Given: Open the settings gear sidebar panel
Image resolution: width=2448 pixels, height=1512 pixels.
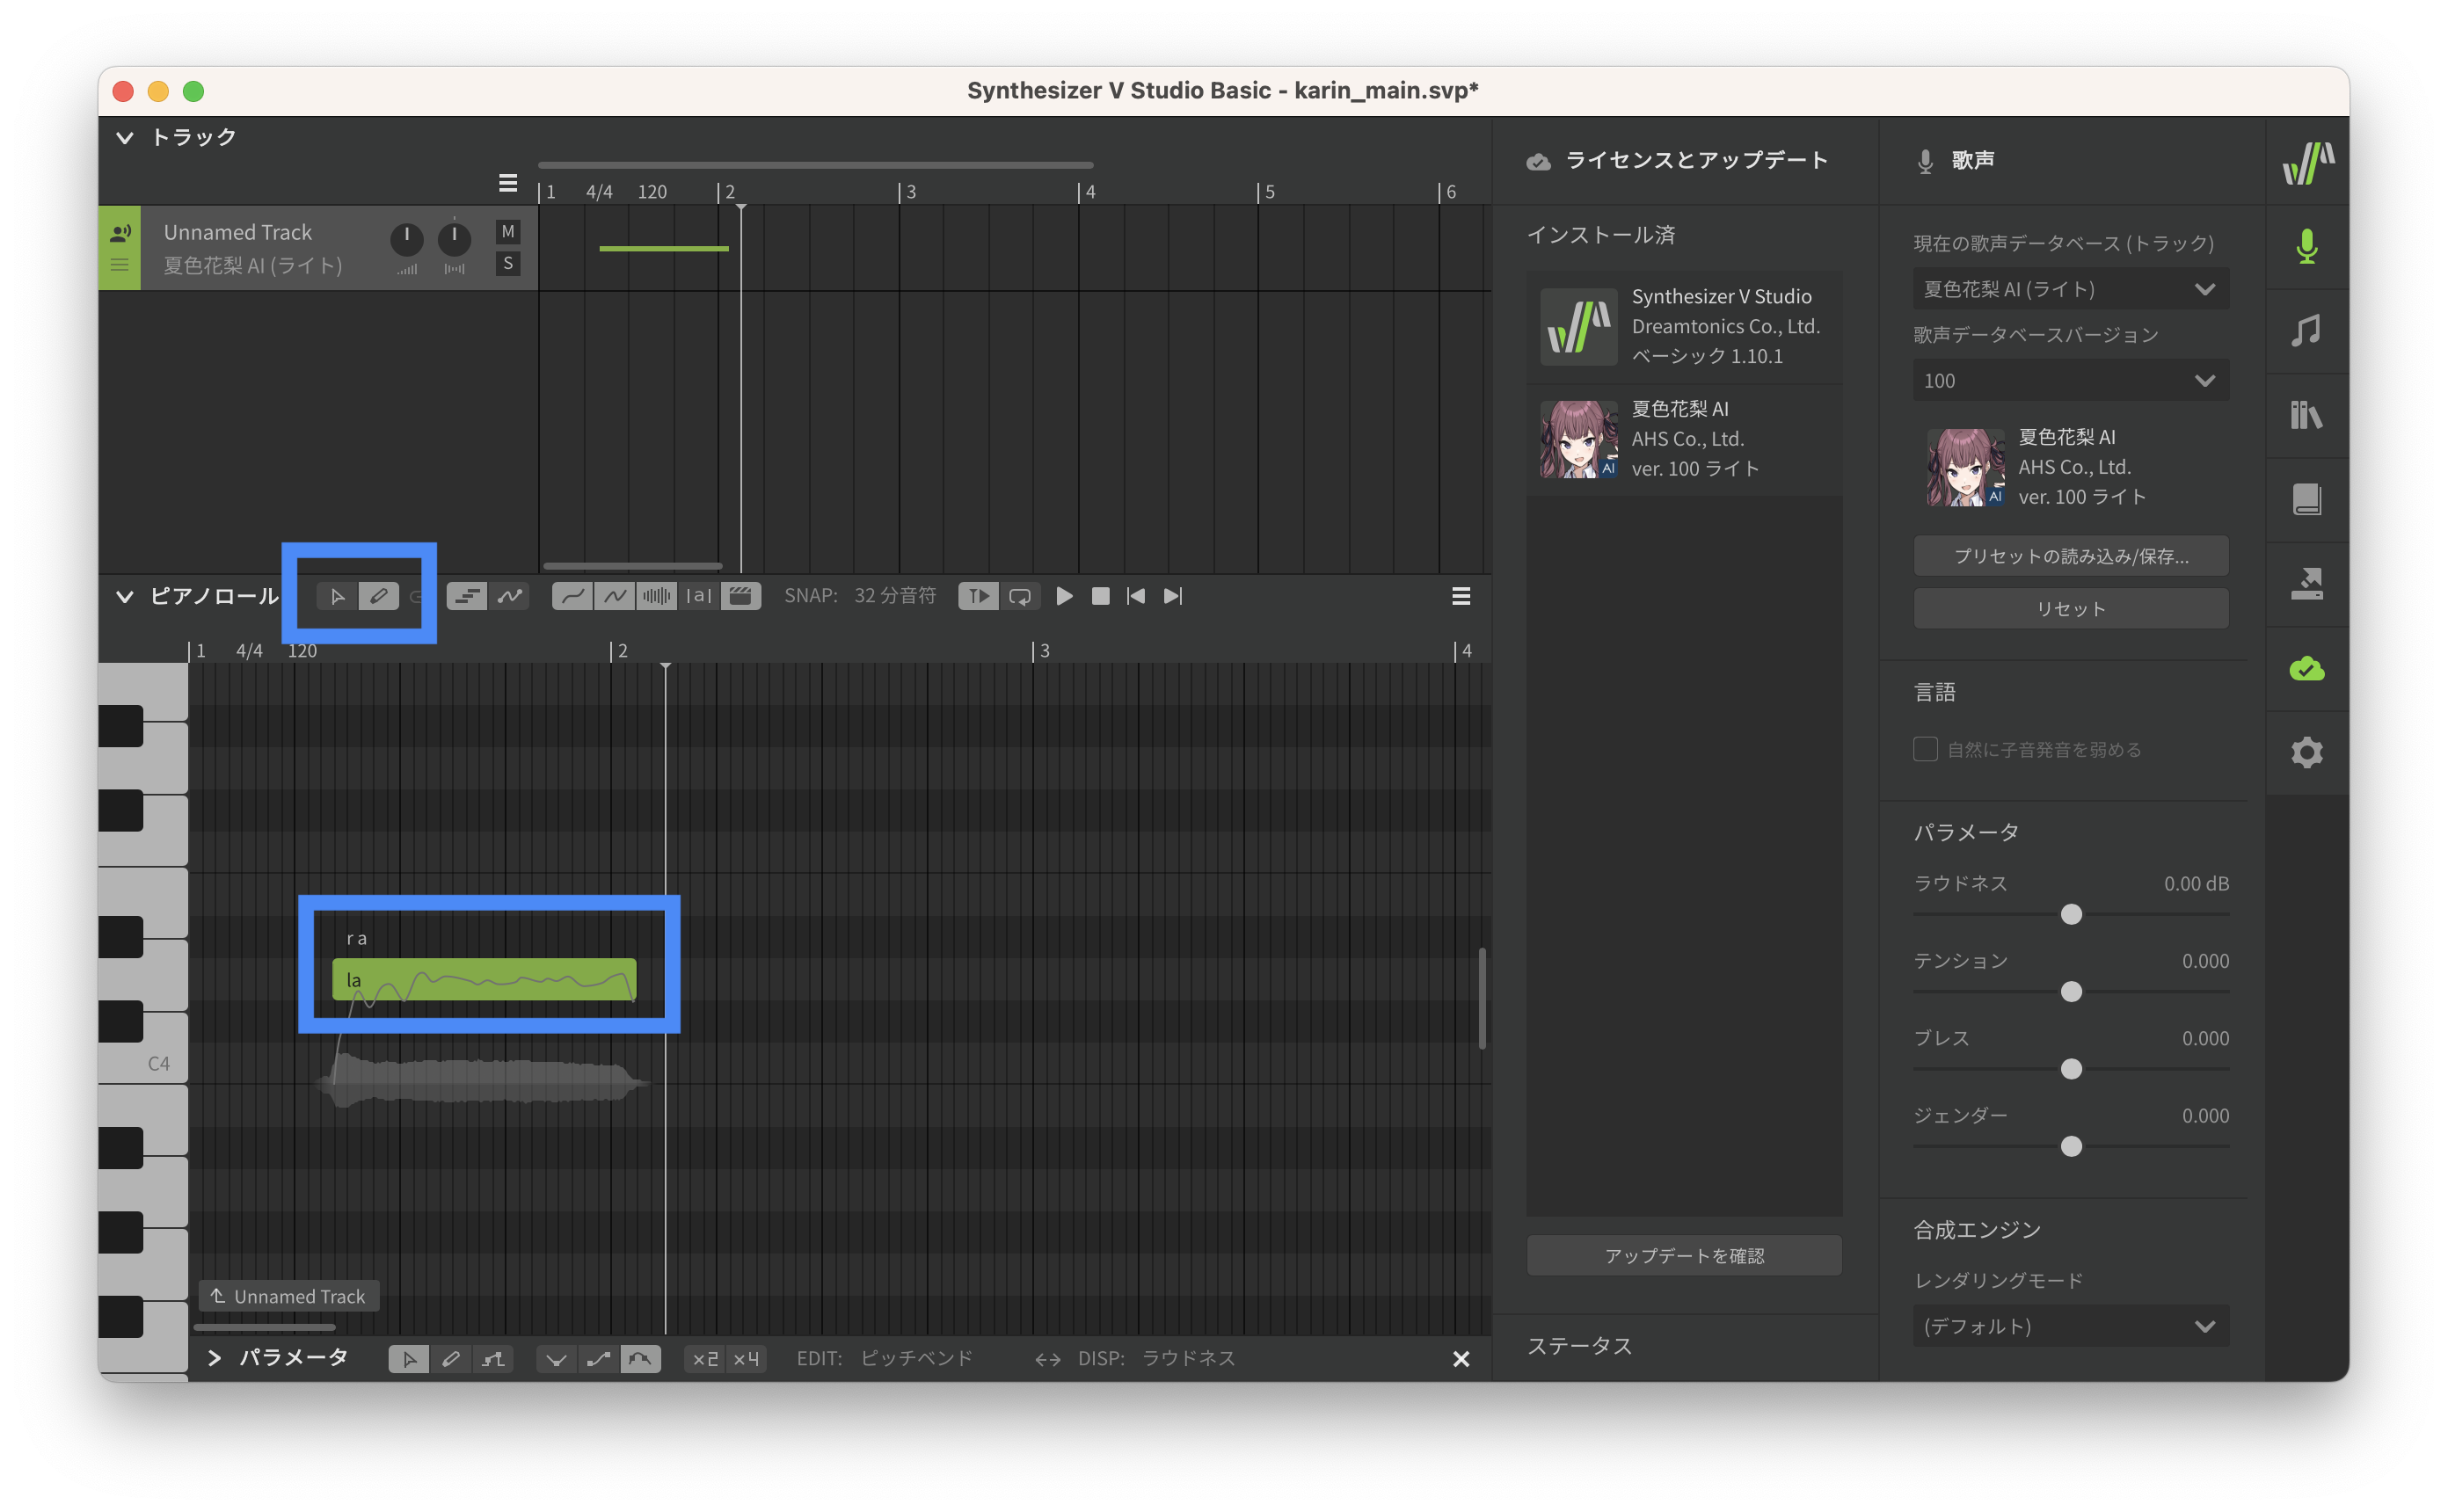Looking at the screenshot, I should pos(2307,752).
